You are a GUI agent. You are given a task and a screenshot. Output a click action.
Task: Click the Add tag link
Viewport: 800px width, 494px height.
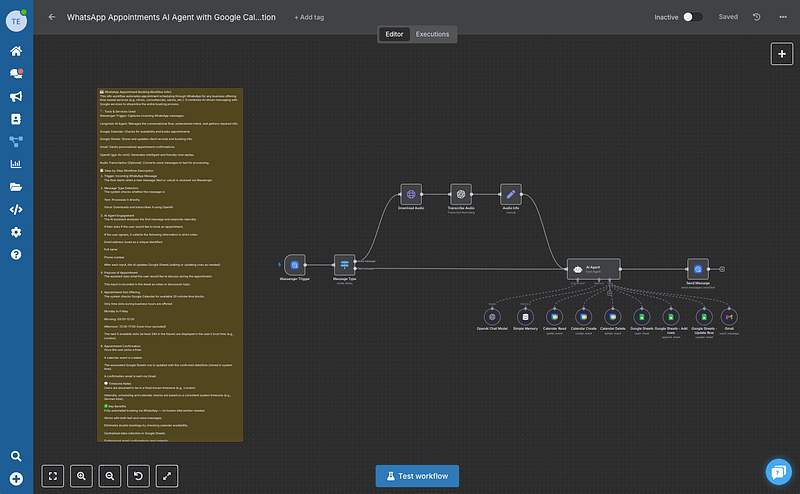(x=309, y=17)
